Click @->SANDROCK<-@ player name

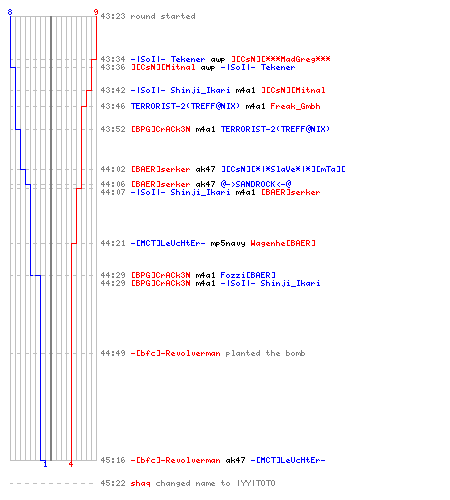[256, 184]
